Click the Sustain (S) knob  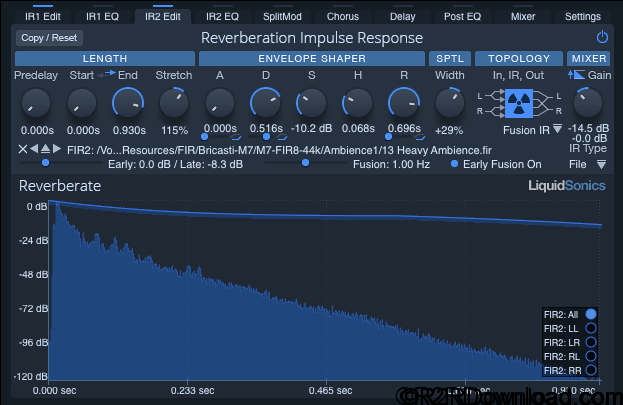click(312, 103)
